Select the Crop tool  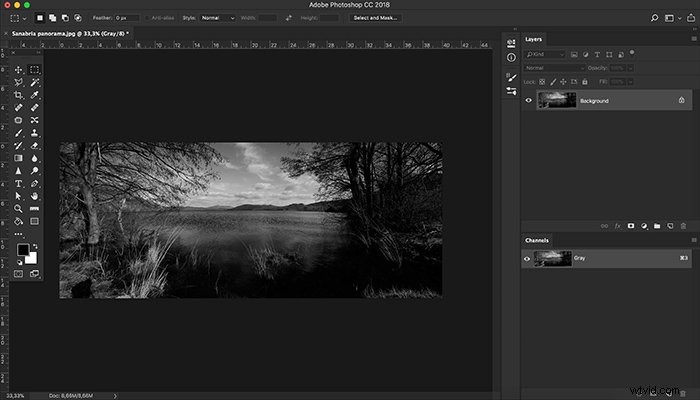18,95
